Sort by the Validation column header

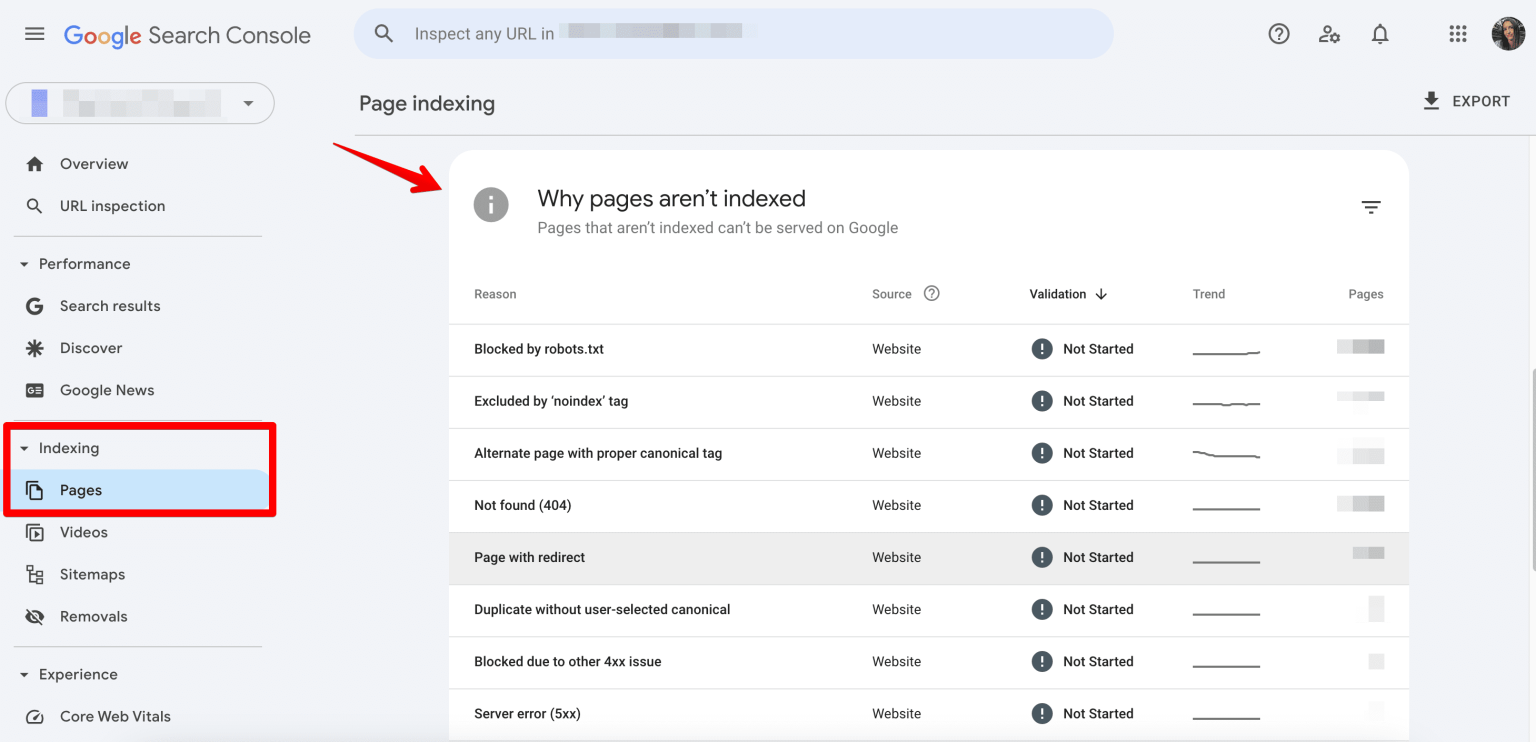(x=1067, y=294)
